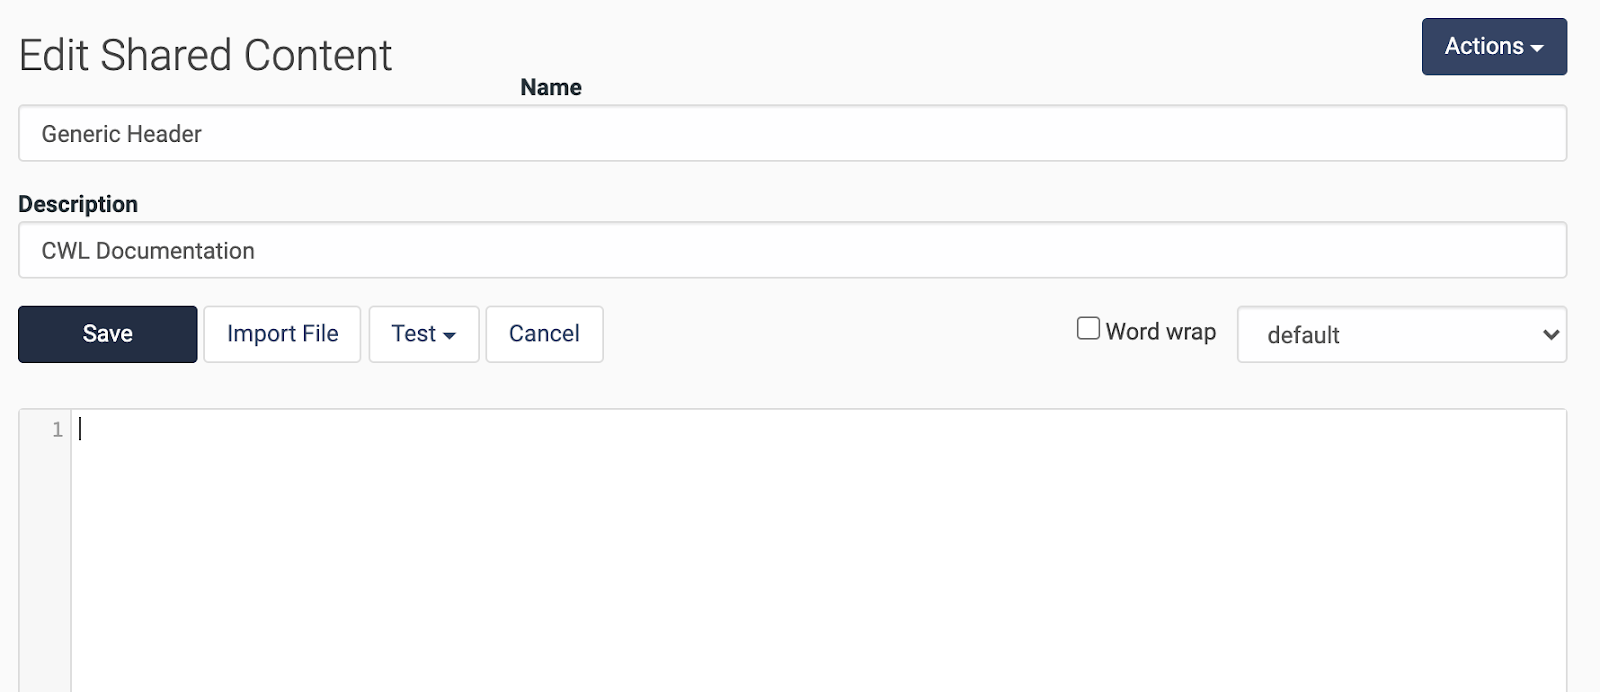Cancel editing the shared content
This screenshot has height=692, width=1600.
544,334
